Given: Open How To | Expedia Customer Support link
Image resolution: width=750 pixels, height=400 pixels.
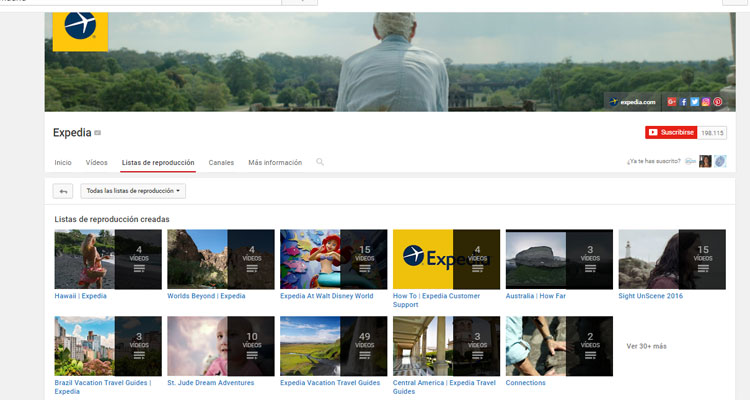Looking at the screenshot, I should pyautogui.click(x=436, y=300).
